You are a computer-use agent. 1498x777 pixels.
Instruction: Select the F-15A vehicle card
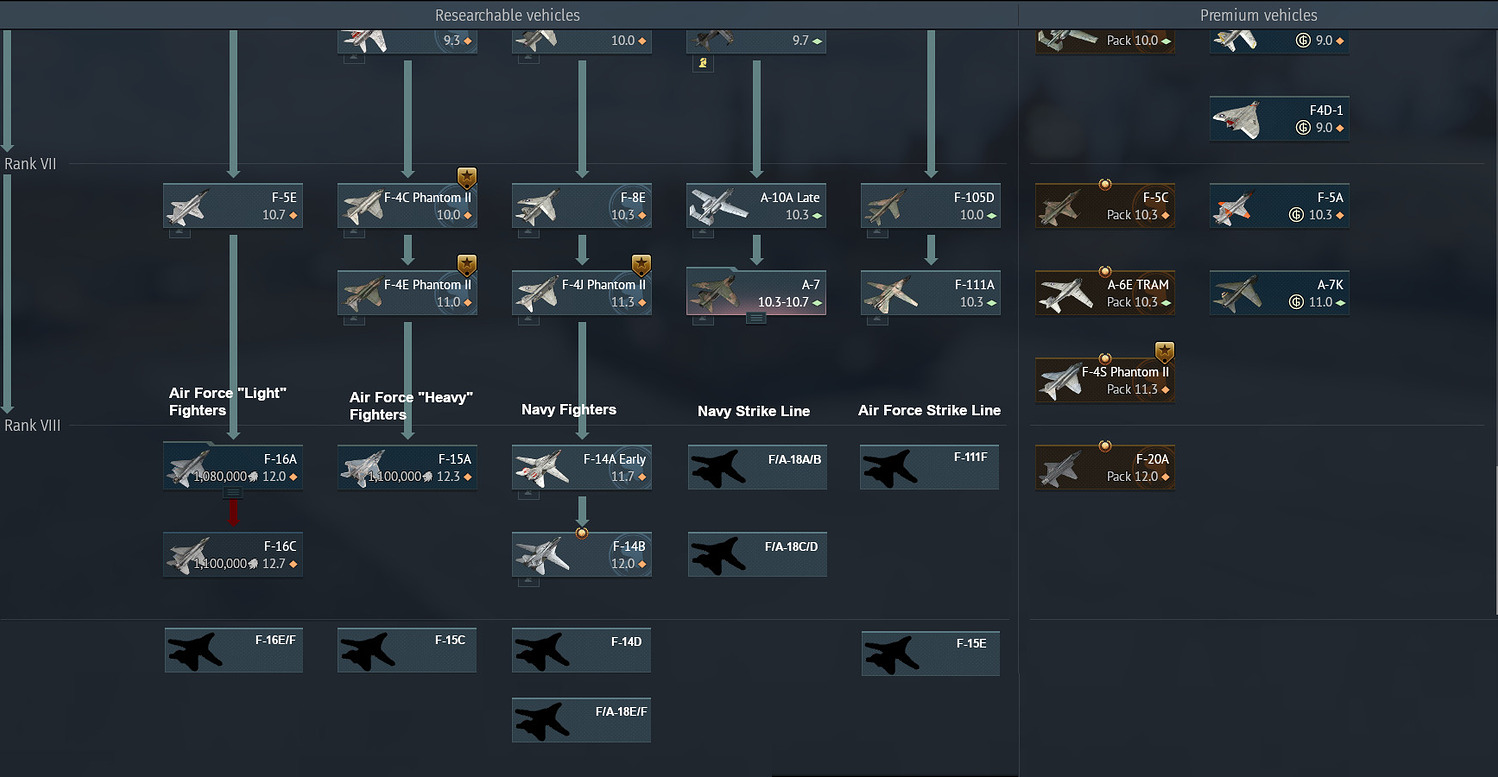(407, 467)
